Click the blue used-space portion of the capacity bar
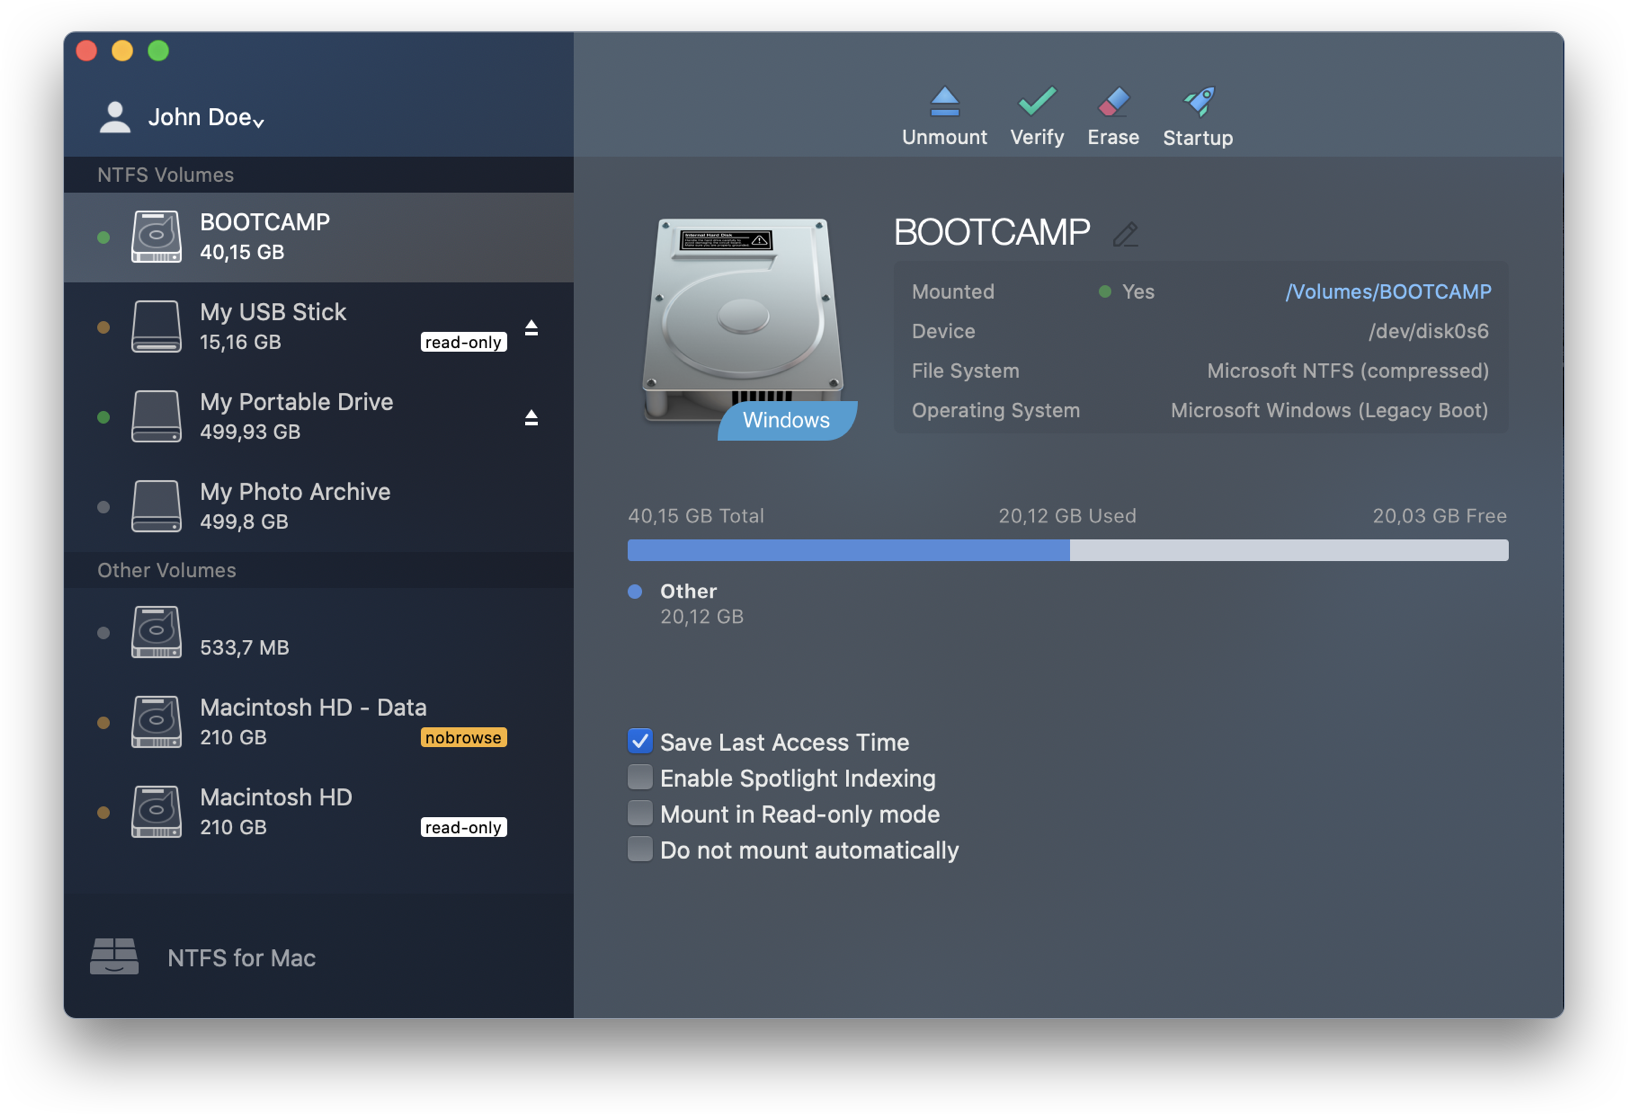 tap(847, 550)
